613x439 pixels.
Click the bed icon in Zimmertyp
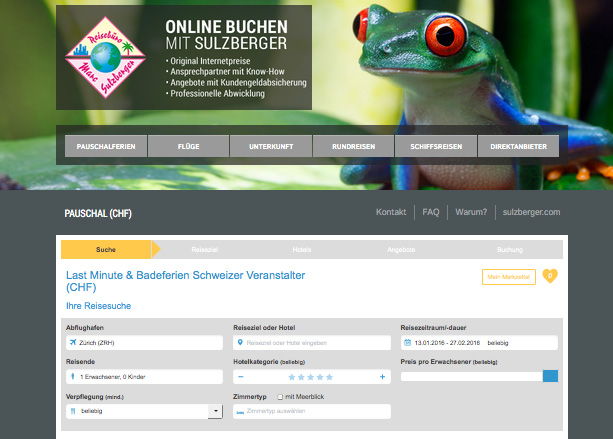[240, 411]
